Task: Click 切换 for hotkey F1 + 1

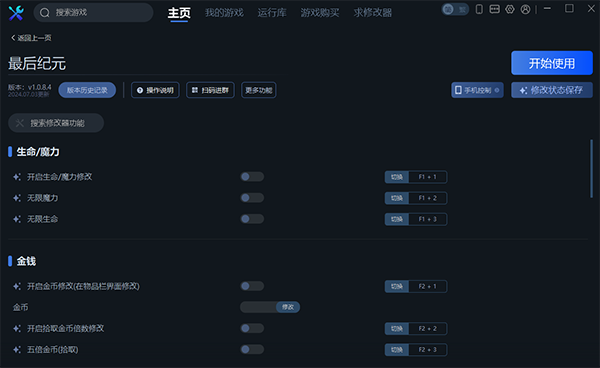Action: coord(397,177)
